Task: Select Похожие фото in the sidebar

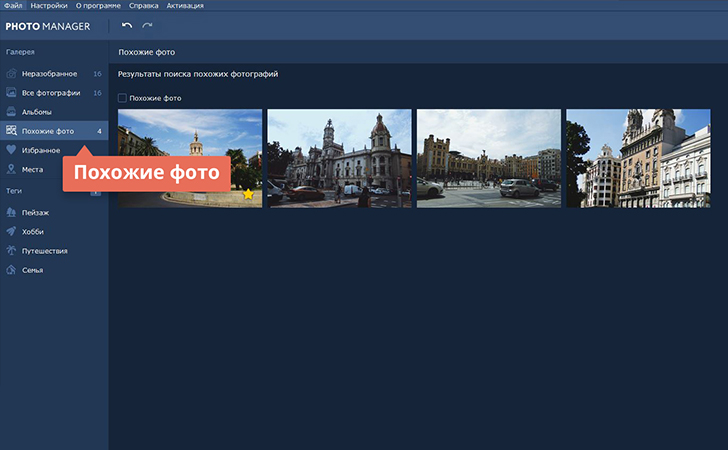Action: coord(48,131)
